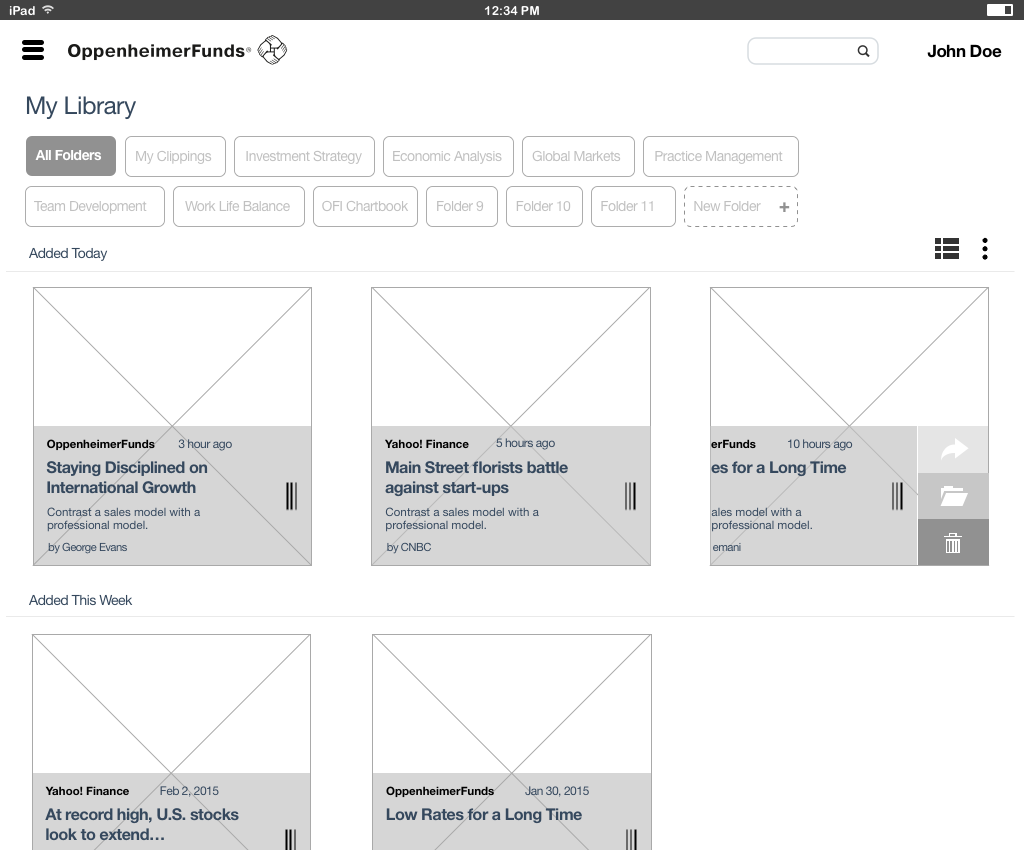This screenshot has width=1024, height=850.
Task: Click the "10 hours ago" timestamp
Action: [x=820, y=444]
